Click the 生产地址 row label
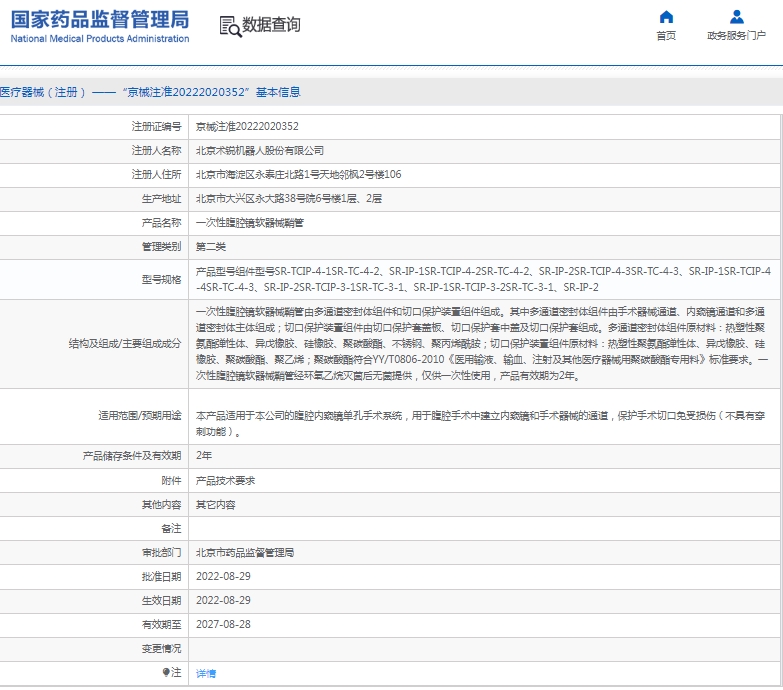Viewport: 783px width, 690px height. click(161, 198)
